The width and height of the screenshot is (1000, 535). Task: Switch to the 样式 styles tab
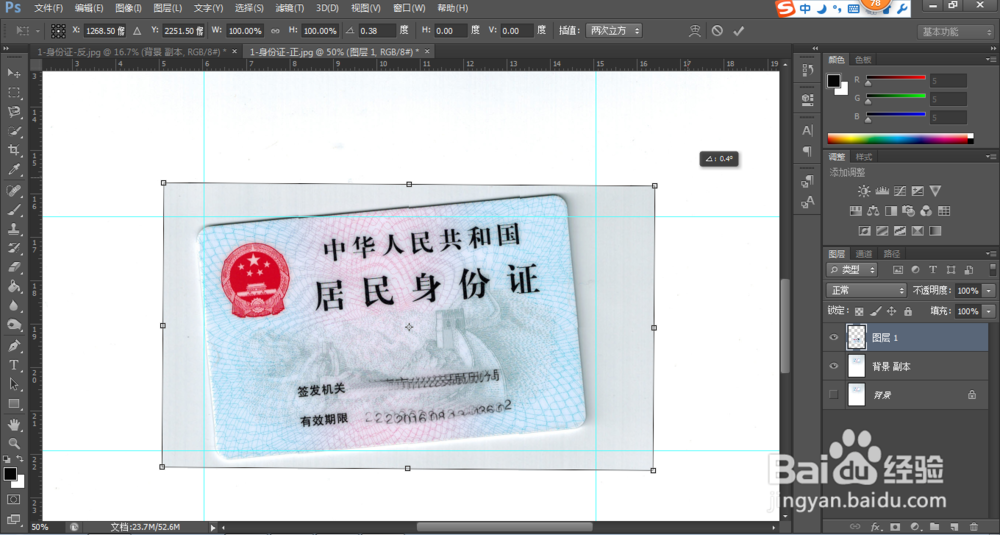[864, 156]
